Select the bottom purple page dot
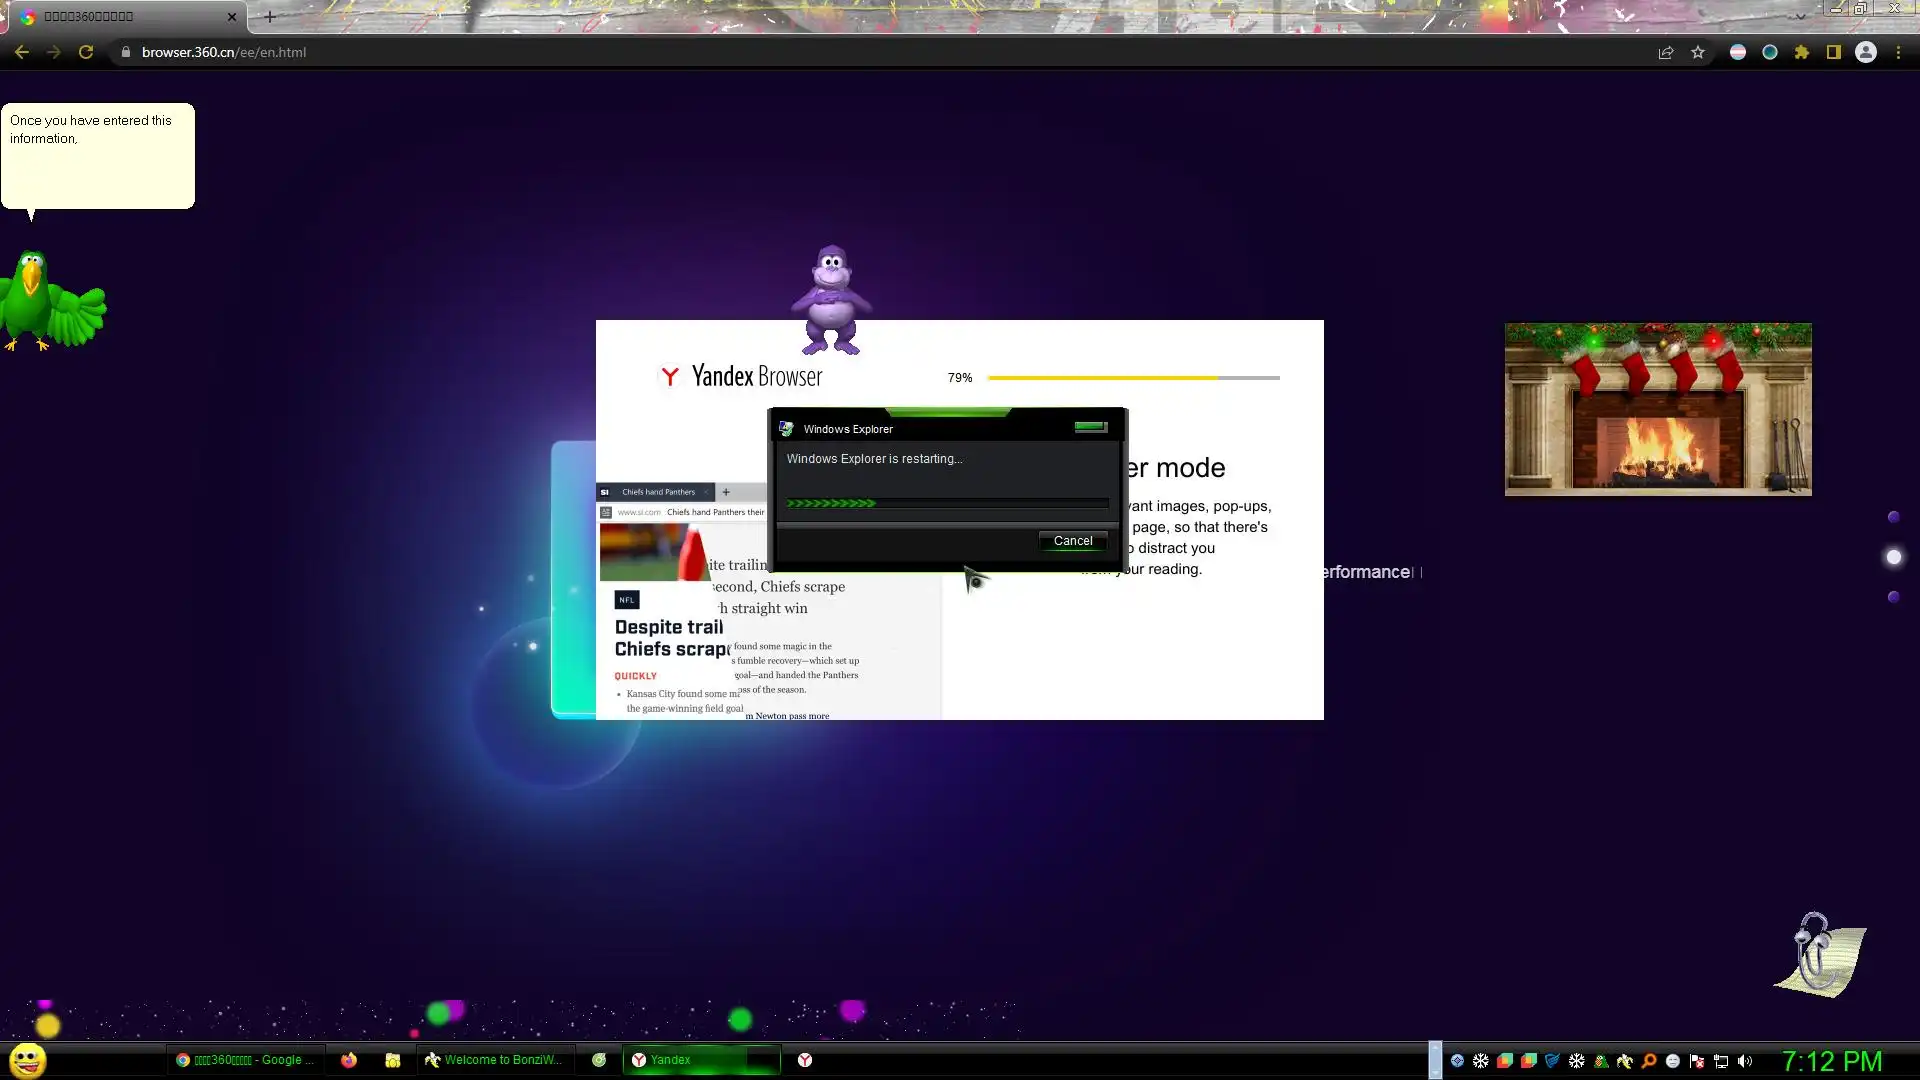This screenshot has height=1080, width=1920. coord(1893,597)
